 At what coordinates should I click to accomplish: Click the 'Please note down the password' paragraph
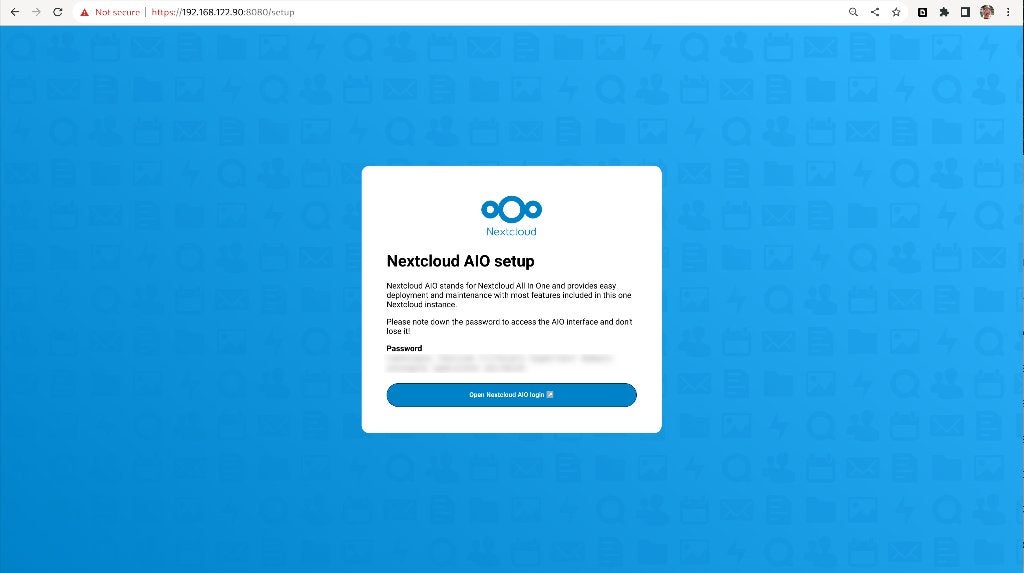click(509, 326)
